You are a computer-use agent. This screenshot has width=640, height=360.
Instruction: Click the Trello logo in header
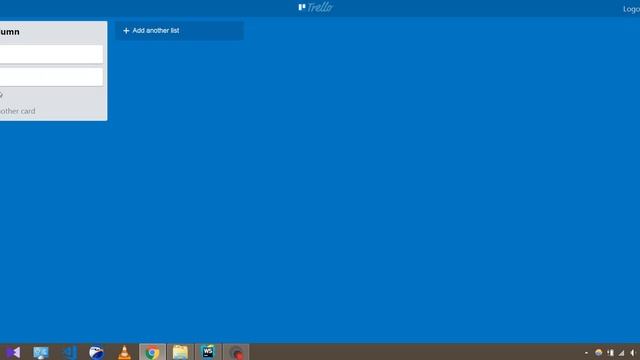(x=316, y=7)
